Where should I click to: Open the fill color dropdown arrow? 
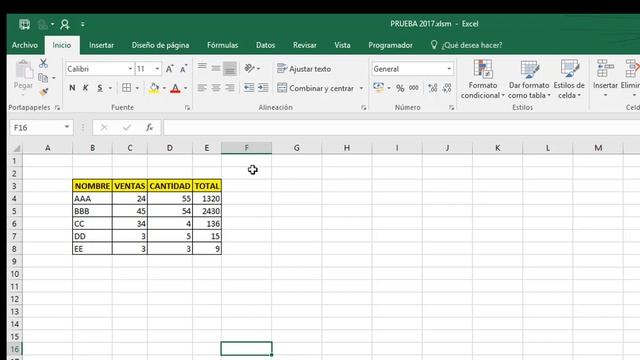(164, 88)
